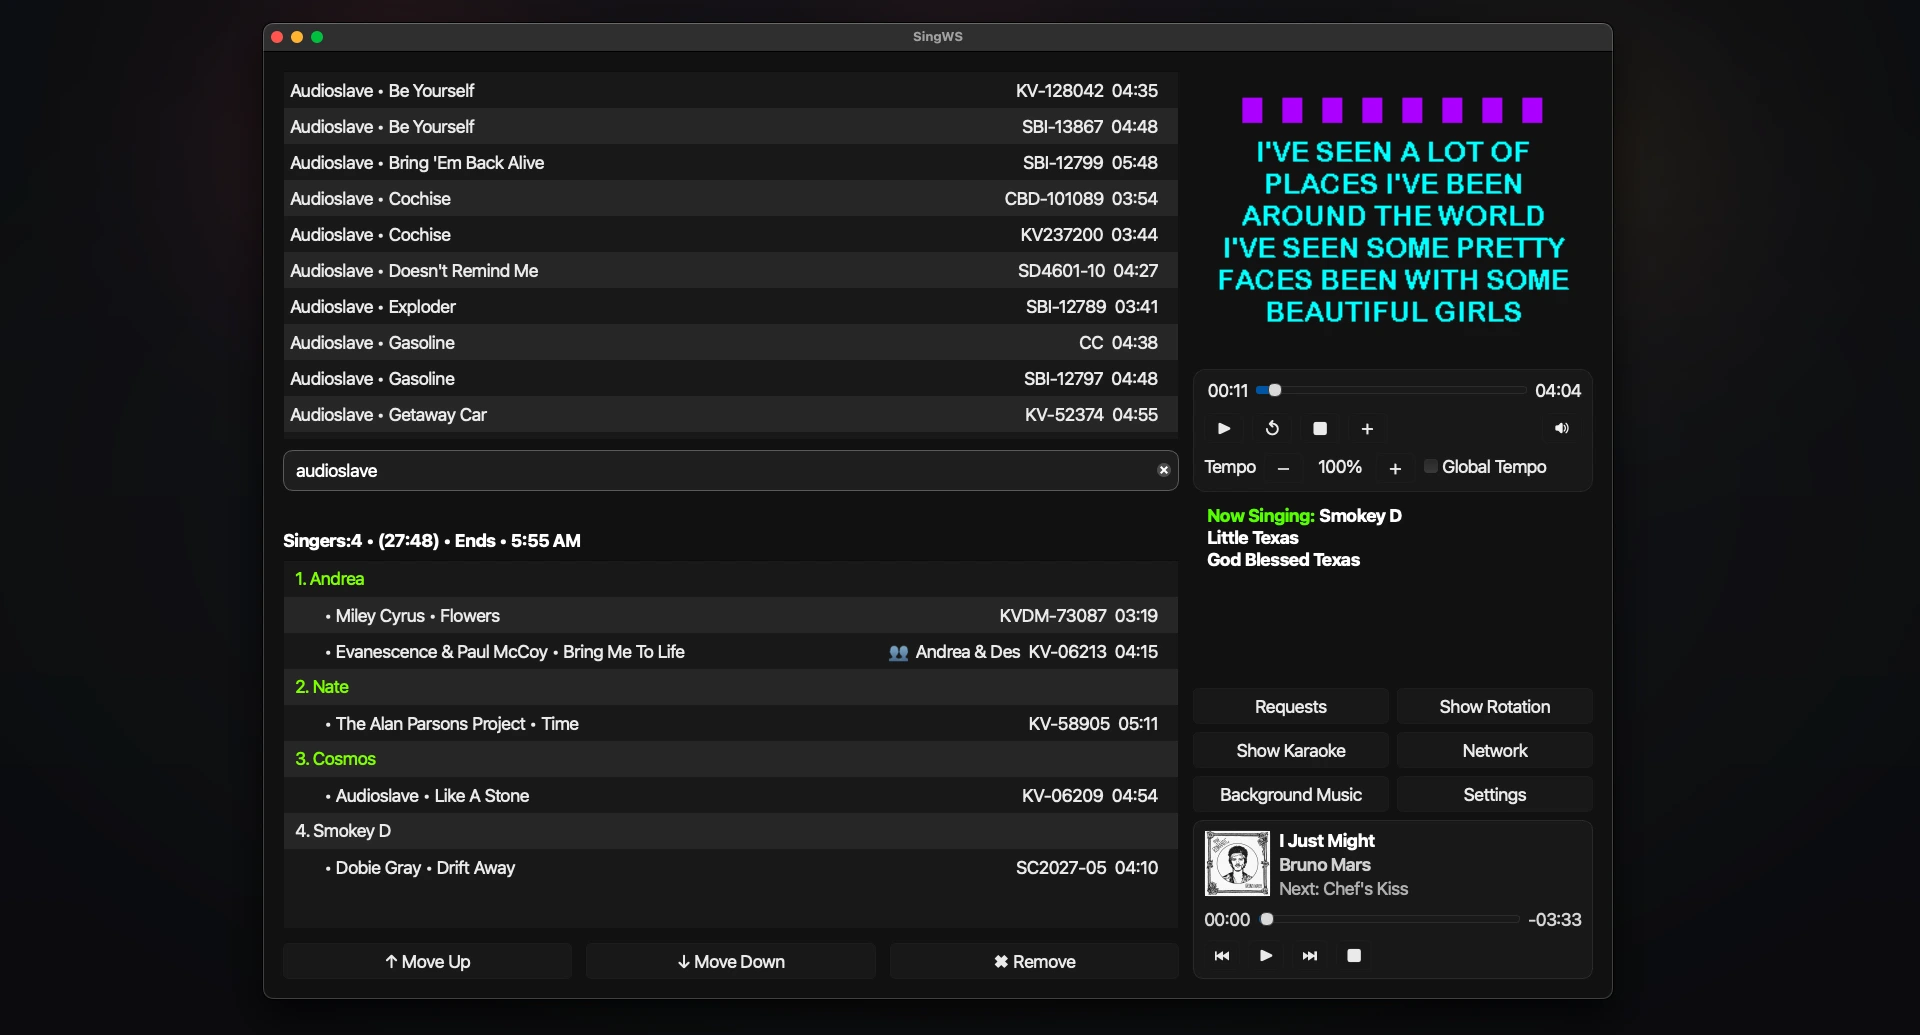Image resolution: width=1920 pixels, height=1035 pixels.
Task: Enable the Global Tempo checkbox
Action: tap(1431, 467)
